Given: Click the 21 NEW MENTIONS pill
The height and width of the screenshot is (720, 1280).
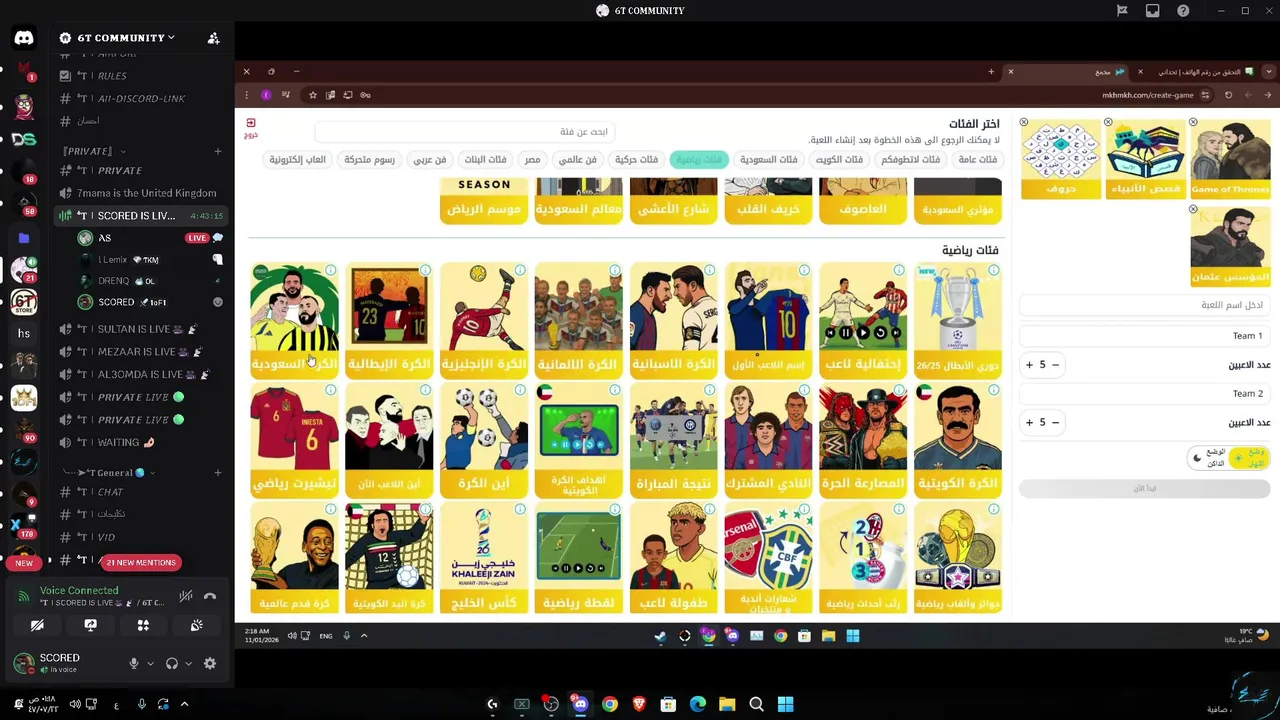Looking at the screenshot, I should pos(141,562).
